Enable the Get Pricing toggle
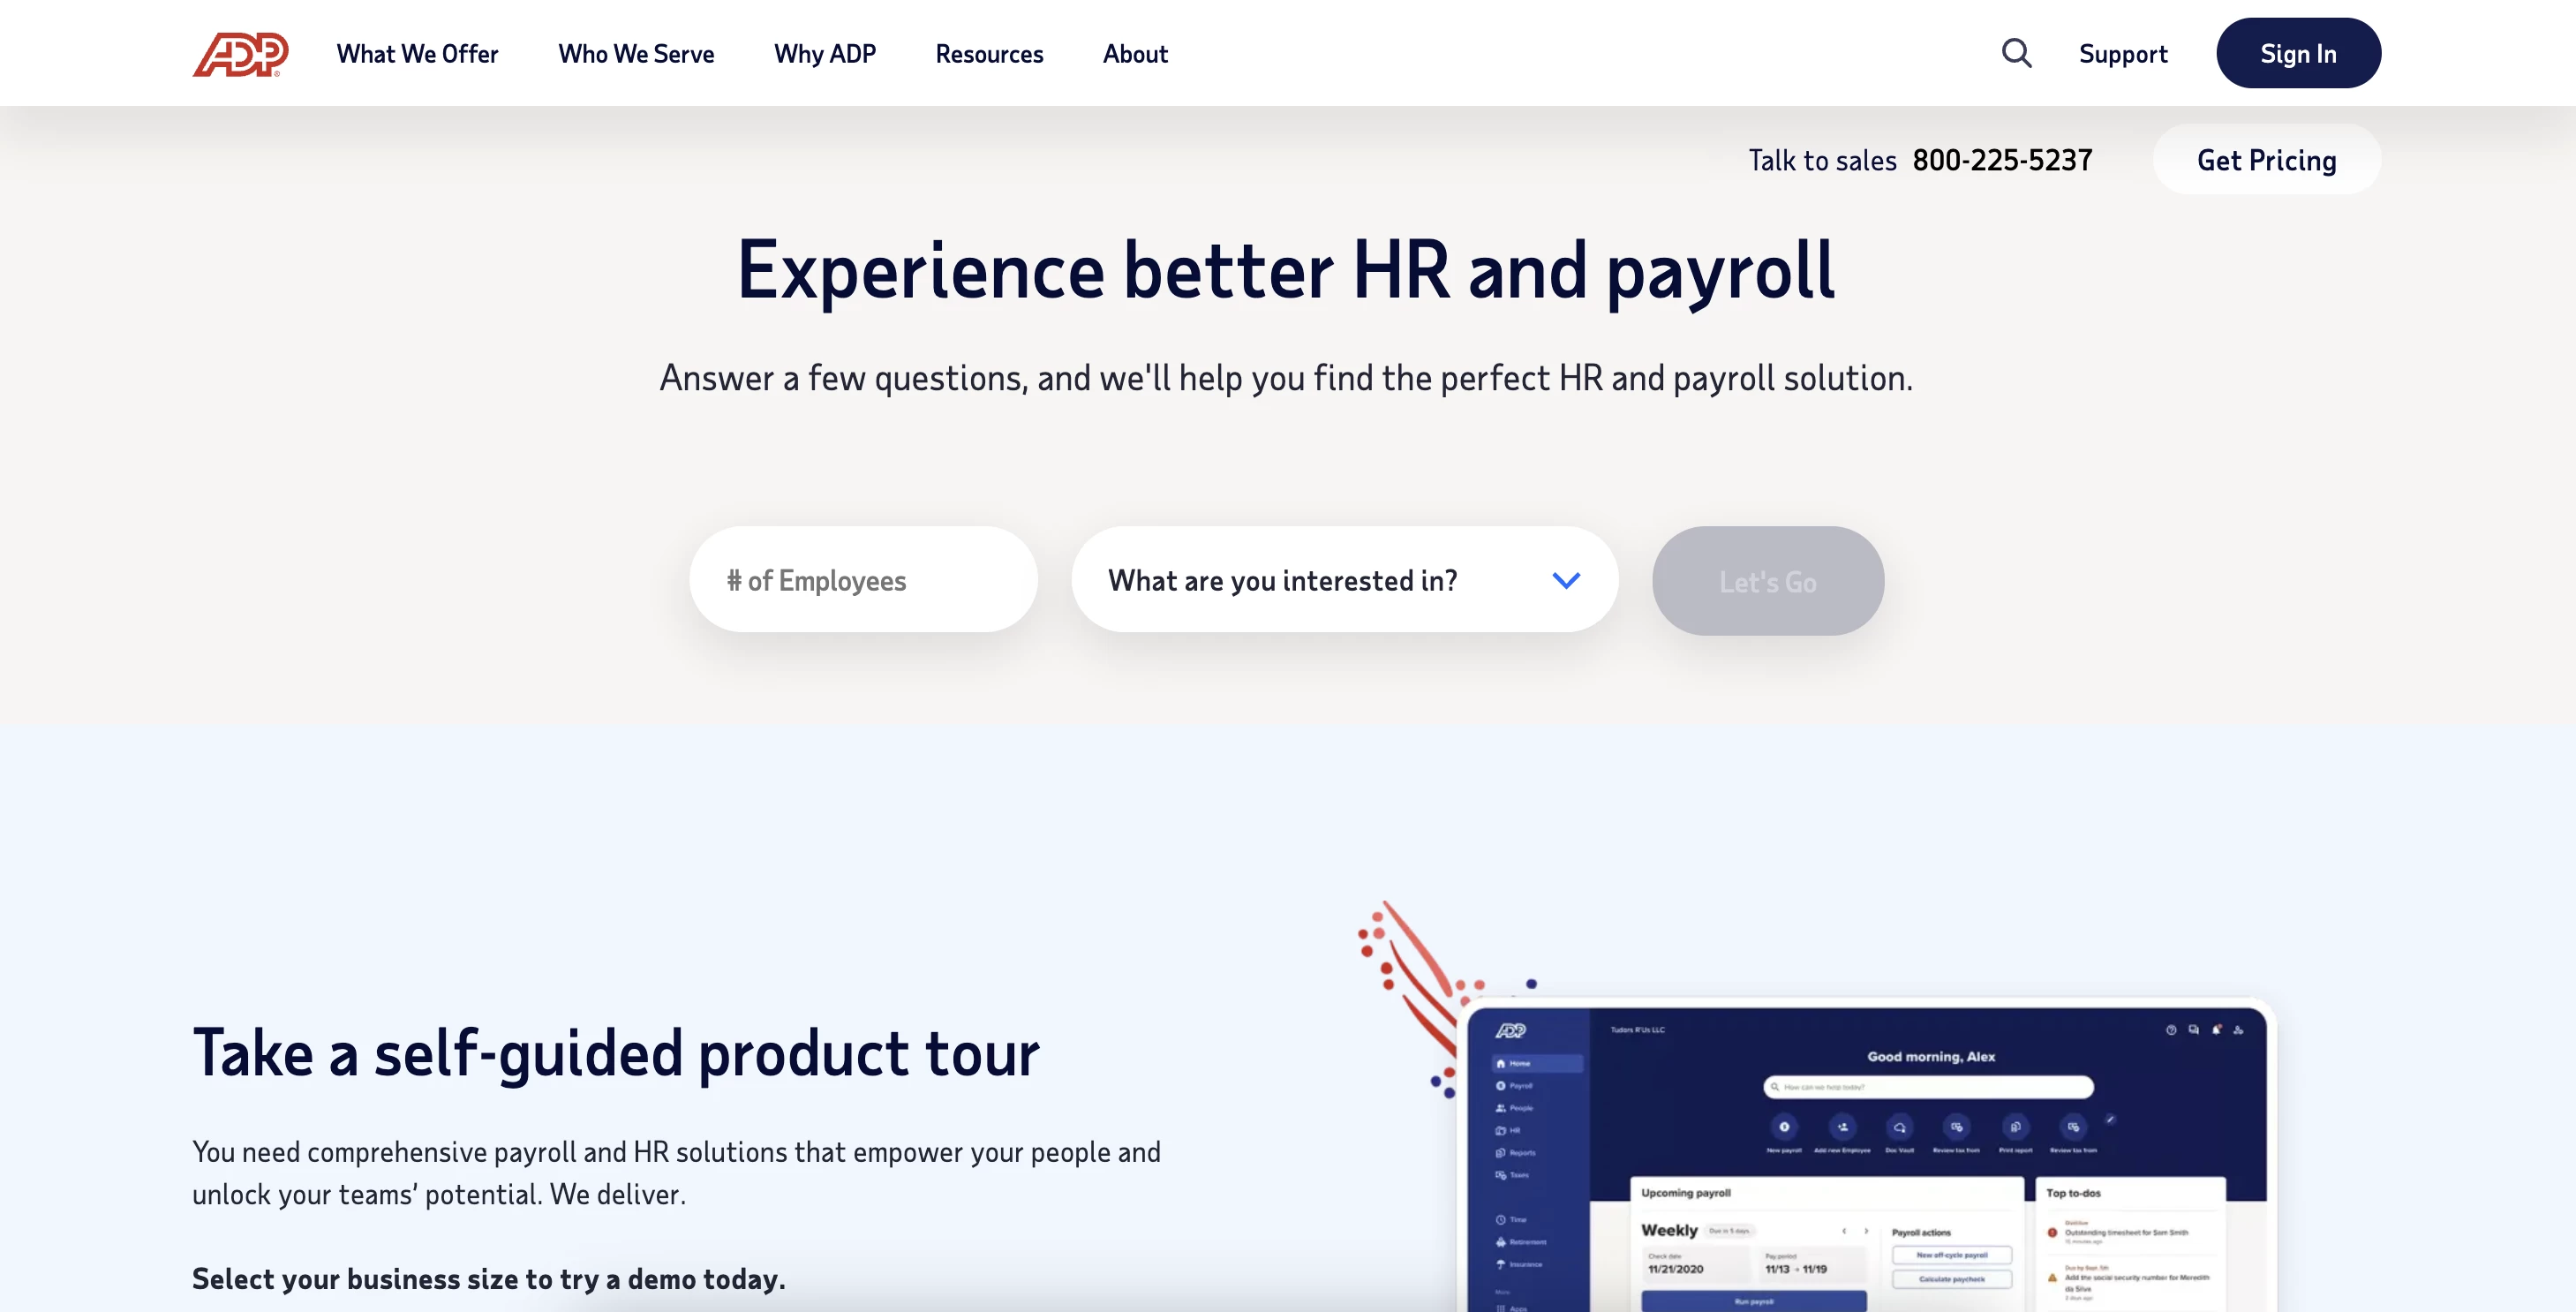Image resolution: width=2576 pixels, height=1312 pixels. point(2266,159)
